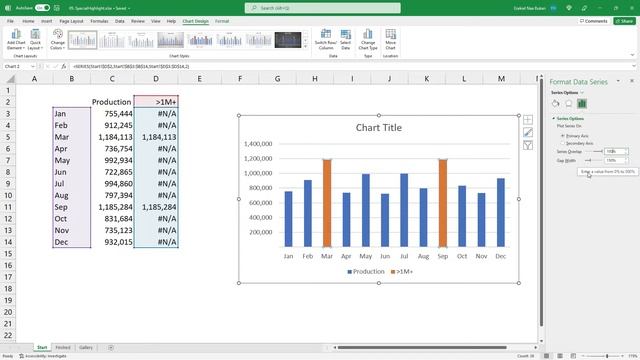Click the Select All corner triangle

10,79
